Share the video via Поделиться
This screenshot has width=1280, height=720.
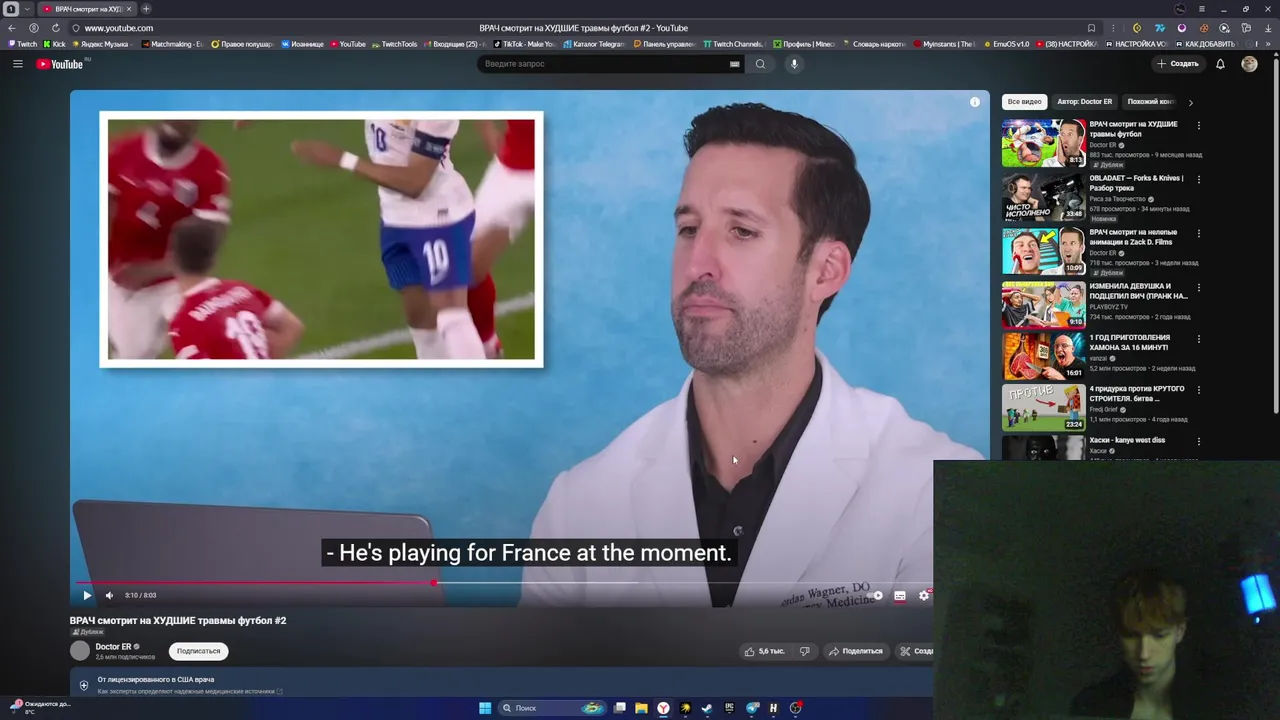click(855, 651)
